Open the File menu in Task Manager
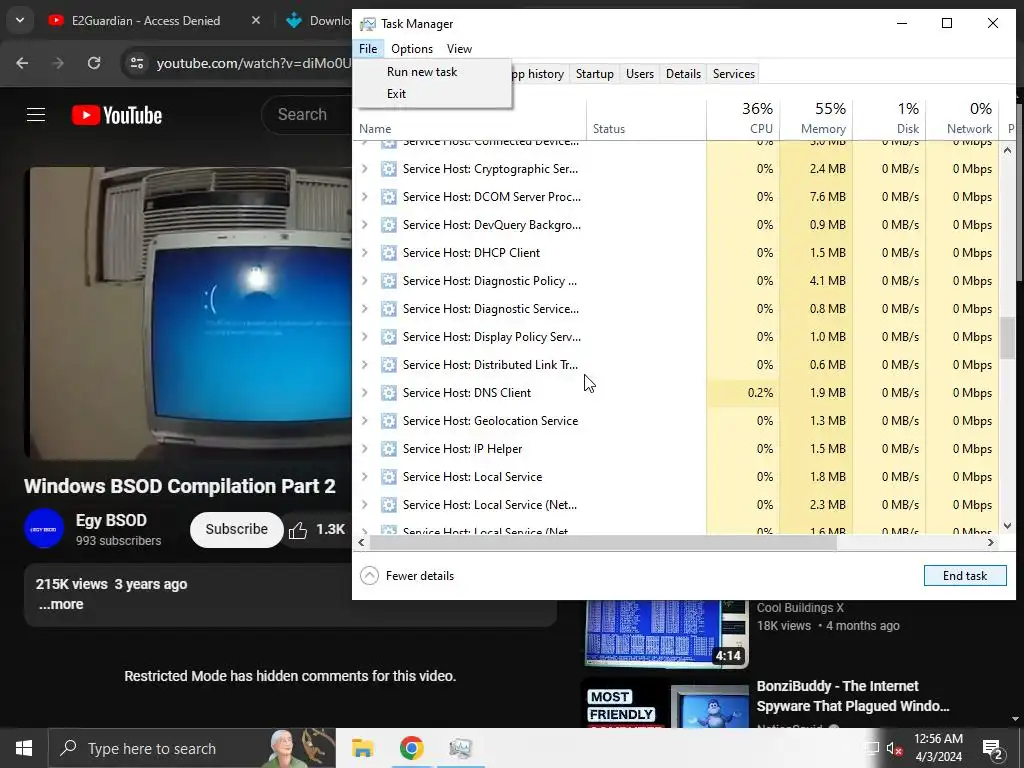The width and height of the screenshot is (1024, 768). pos(368,49)
